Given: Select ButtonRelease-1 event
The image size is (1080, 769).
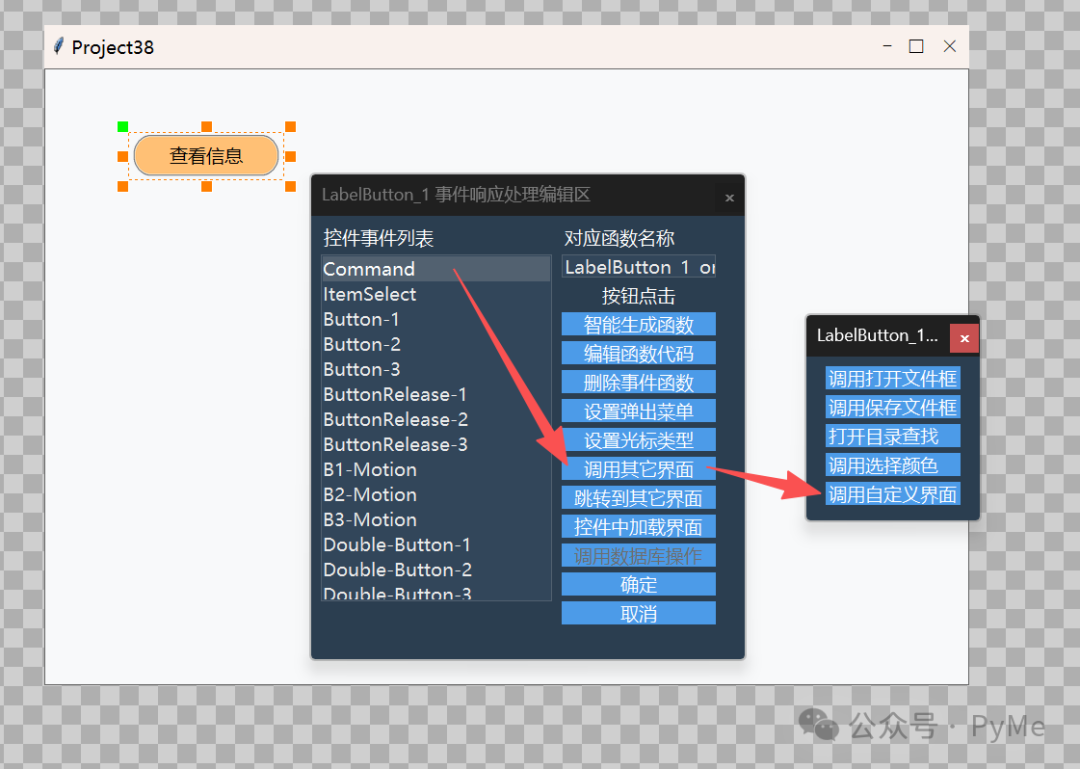Looking at the screenshot, I should click(436, 394).
